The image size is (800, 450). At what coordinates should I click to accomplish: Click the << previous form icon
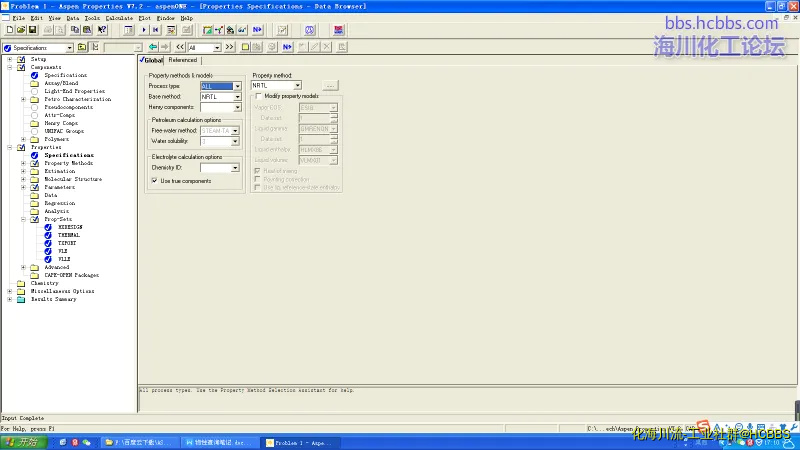180,47
